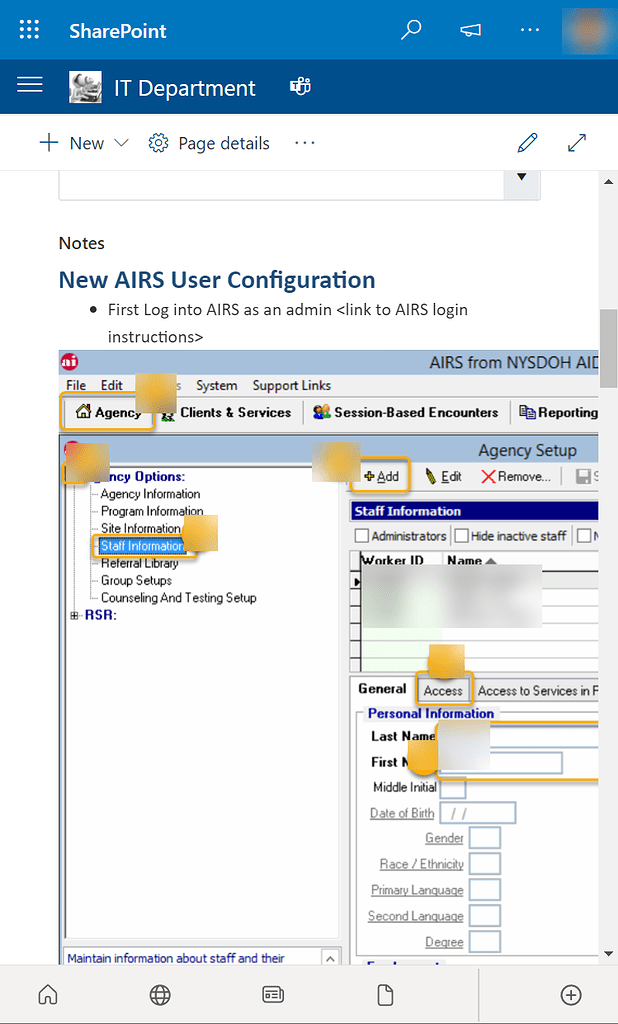The width and height of the screenshot is (618, 1024).
Task: Click the plus circle create icon
Action: 571,994
